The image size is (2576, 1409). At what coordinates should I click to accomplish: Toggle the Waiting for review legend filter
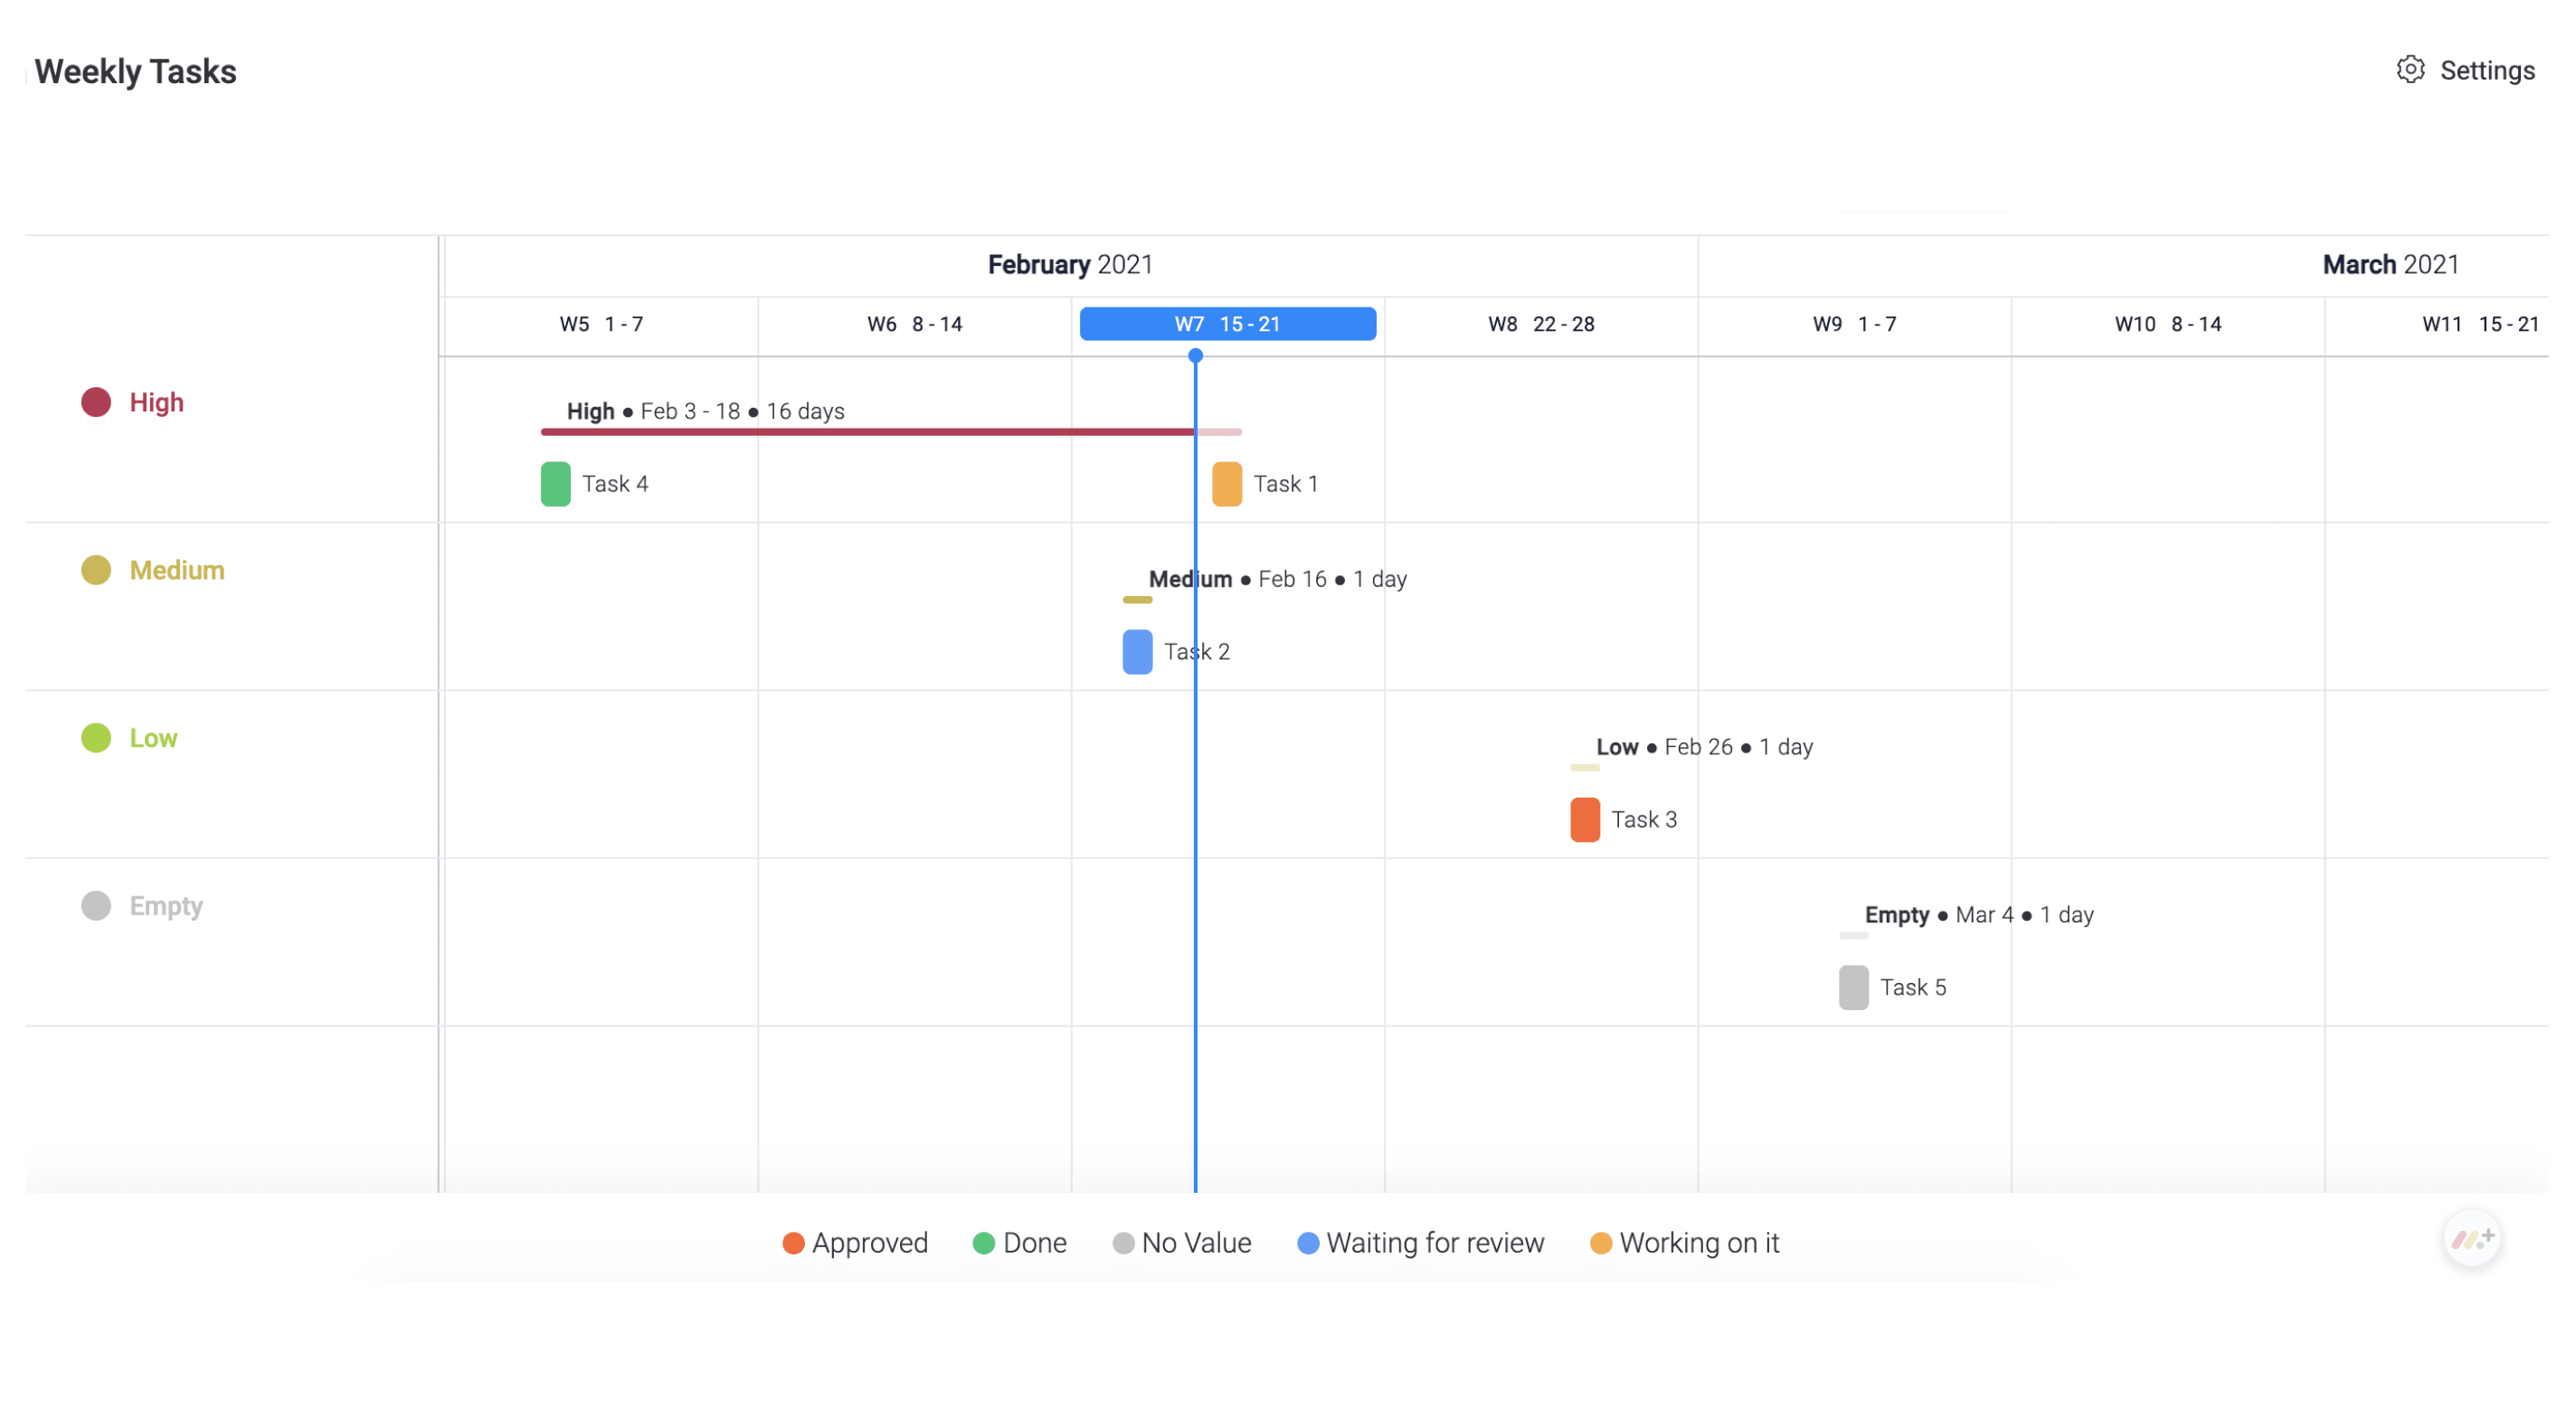(x=1420, y=1243)
